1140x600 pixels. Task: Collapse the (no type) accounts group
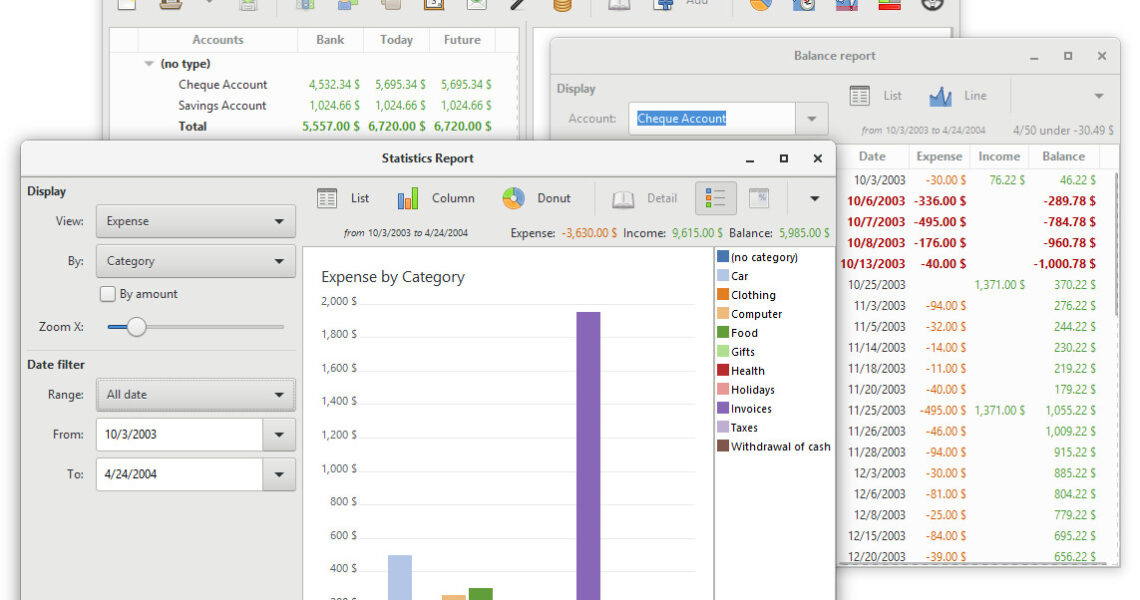[150, 63]
